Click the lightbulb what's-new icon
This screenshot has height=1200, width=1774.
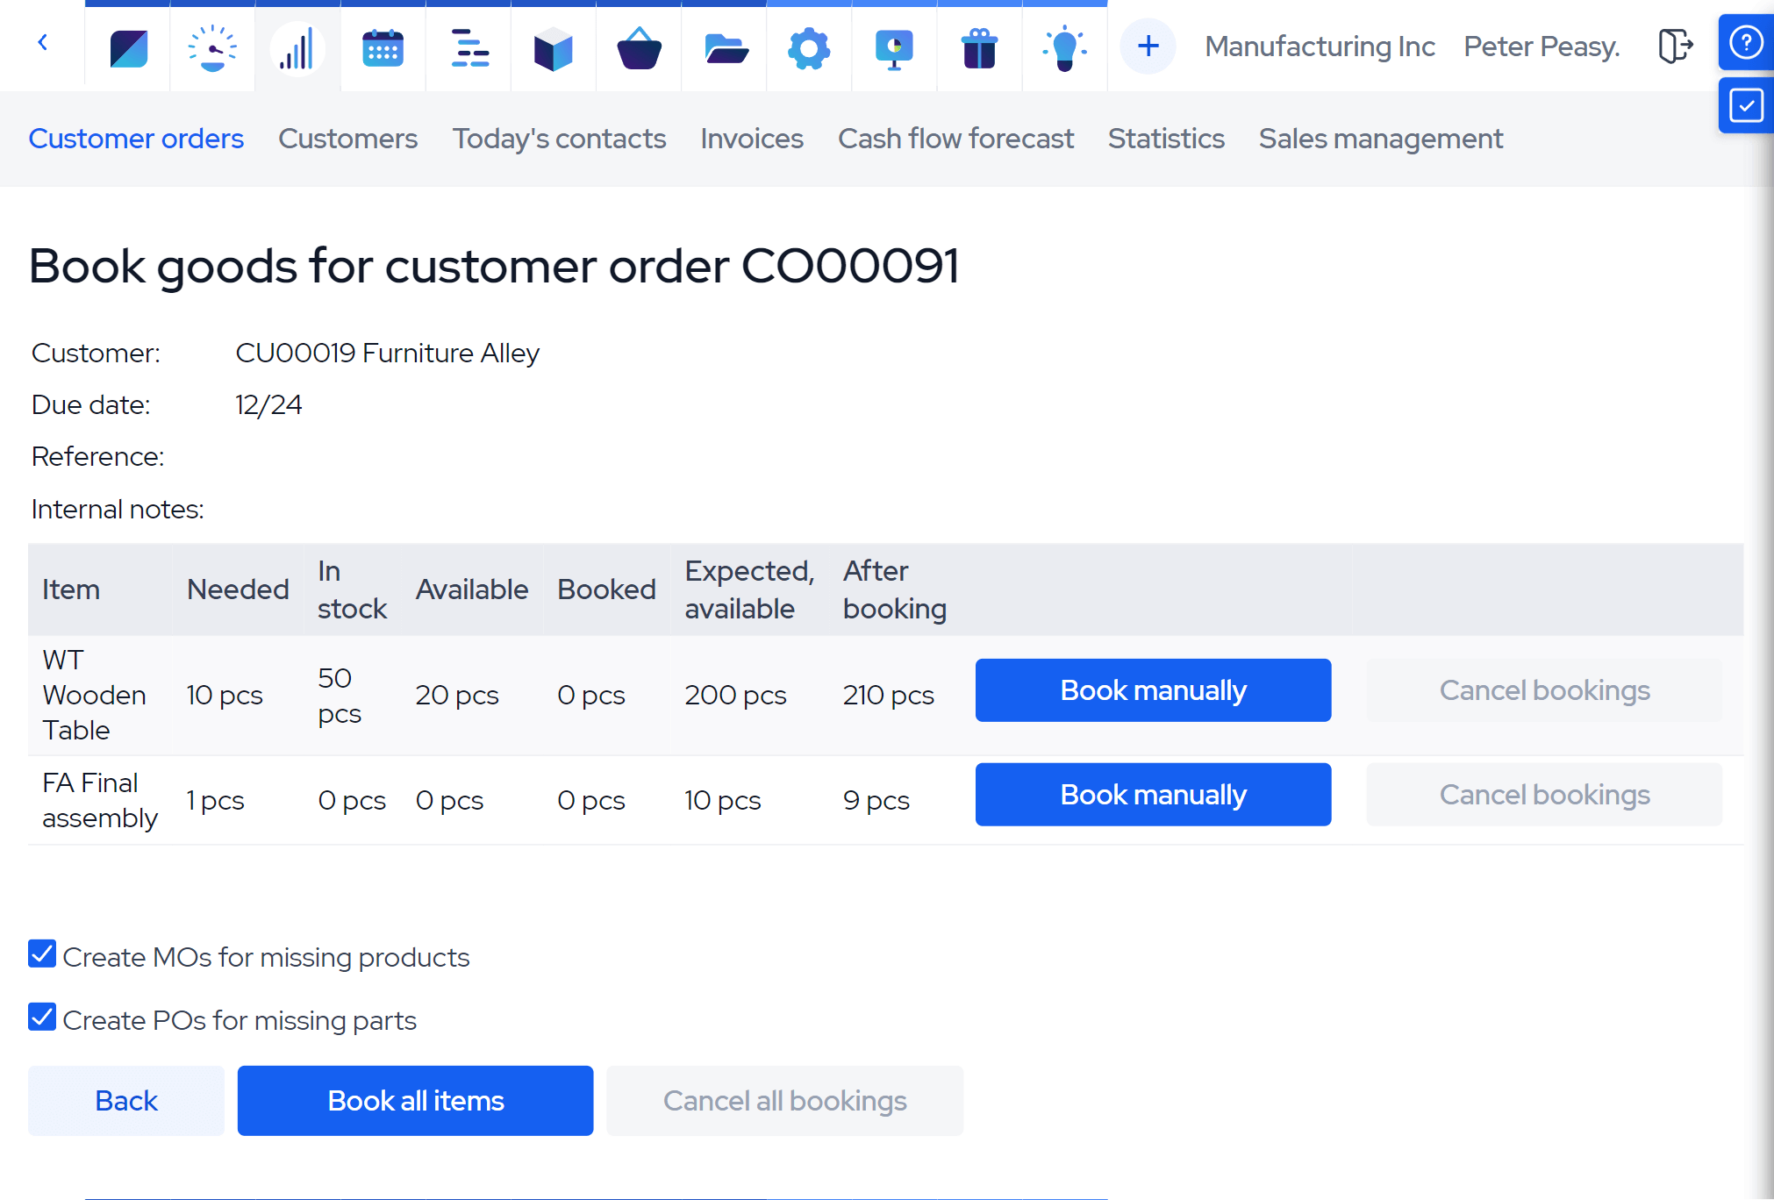coord(1063,47)
